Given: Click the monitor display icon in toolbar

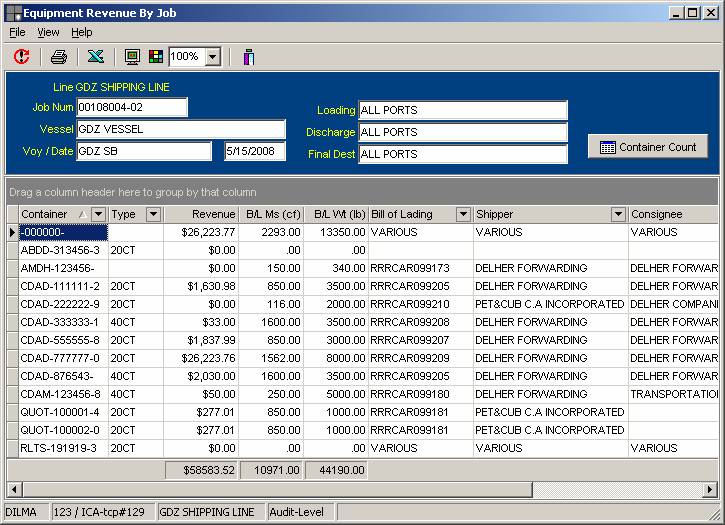Looking at the screenshot, I should [133, 57].
